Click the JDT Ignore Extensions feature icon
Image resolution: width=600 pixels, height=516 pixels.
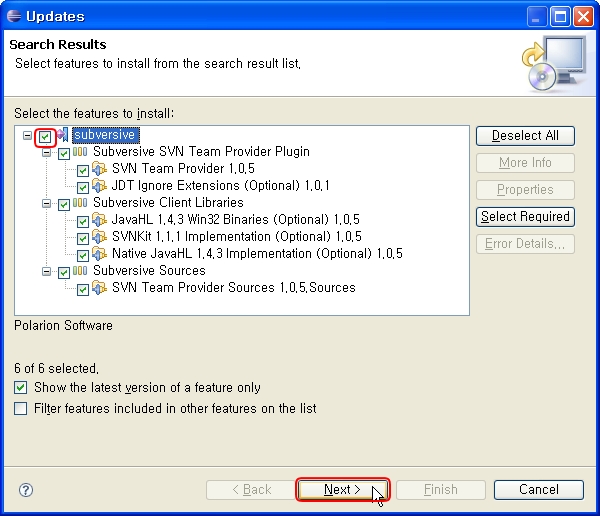[99, 185]
